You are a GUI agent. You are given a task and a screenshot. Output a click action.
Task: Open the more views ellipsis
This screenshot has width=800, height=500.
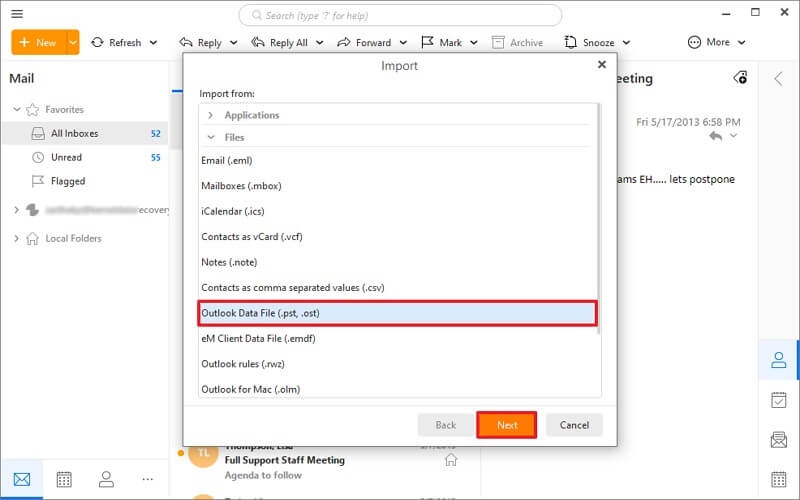pos(147,480)
